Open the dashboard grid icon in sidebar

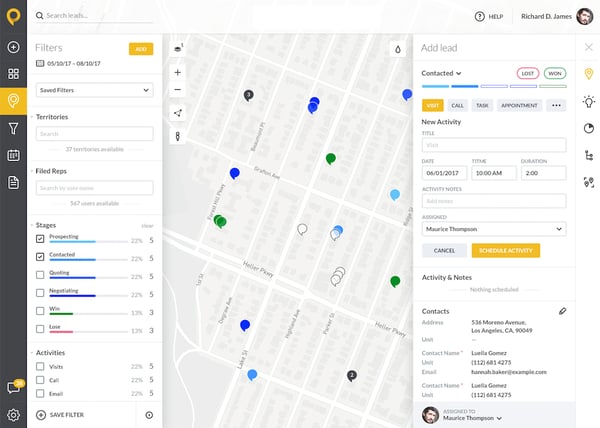(x=13, y=73)
